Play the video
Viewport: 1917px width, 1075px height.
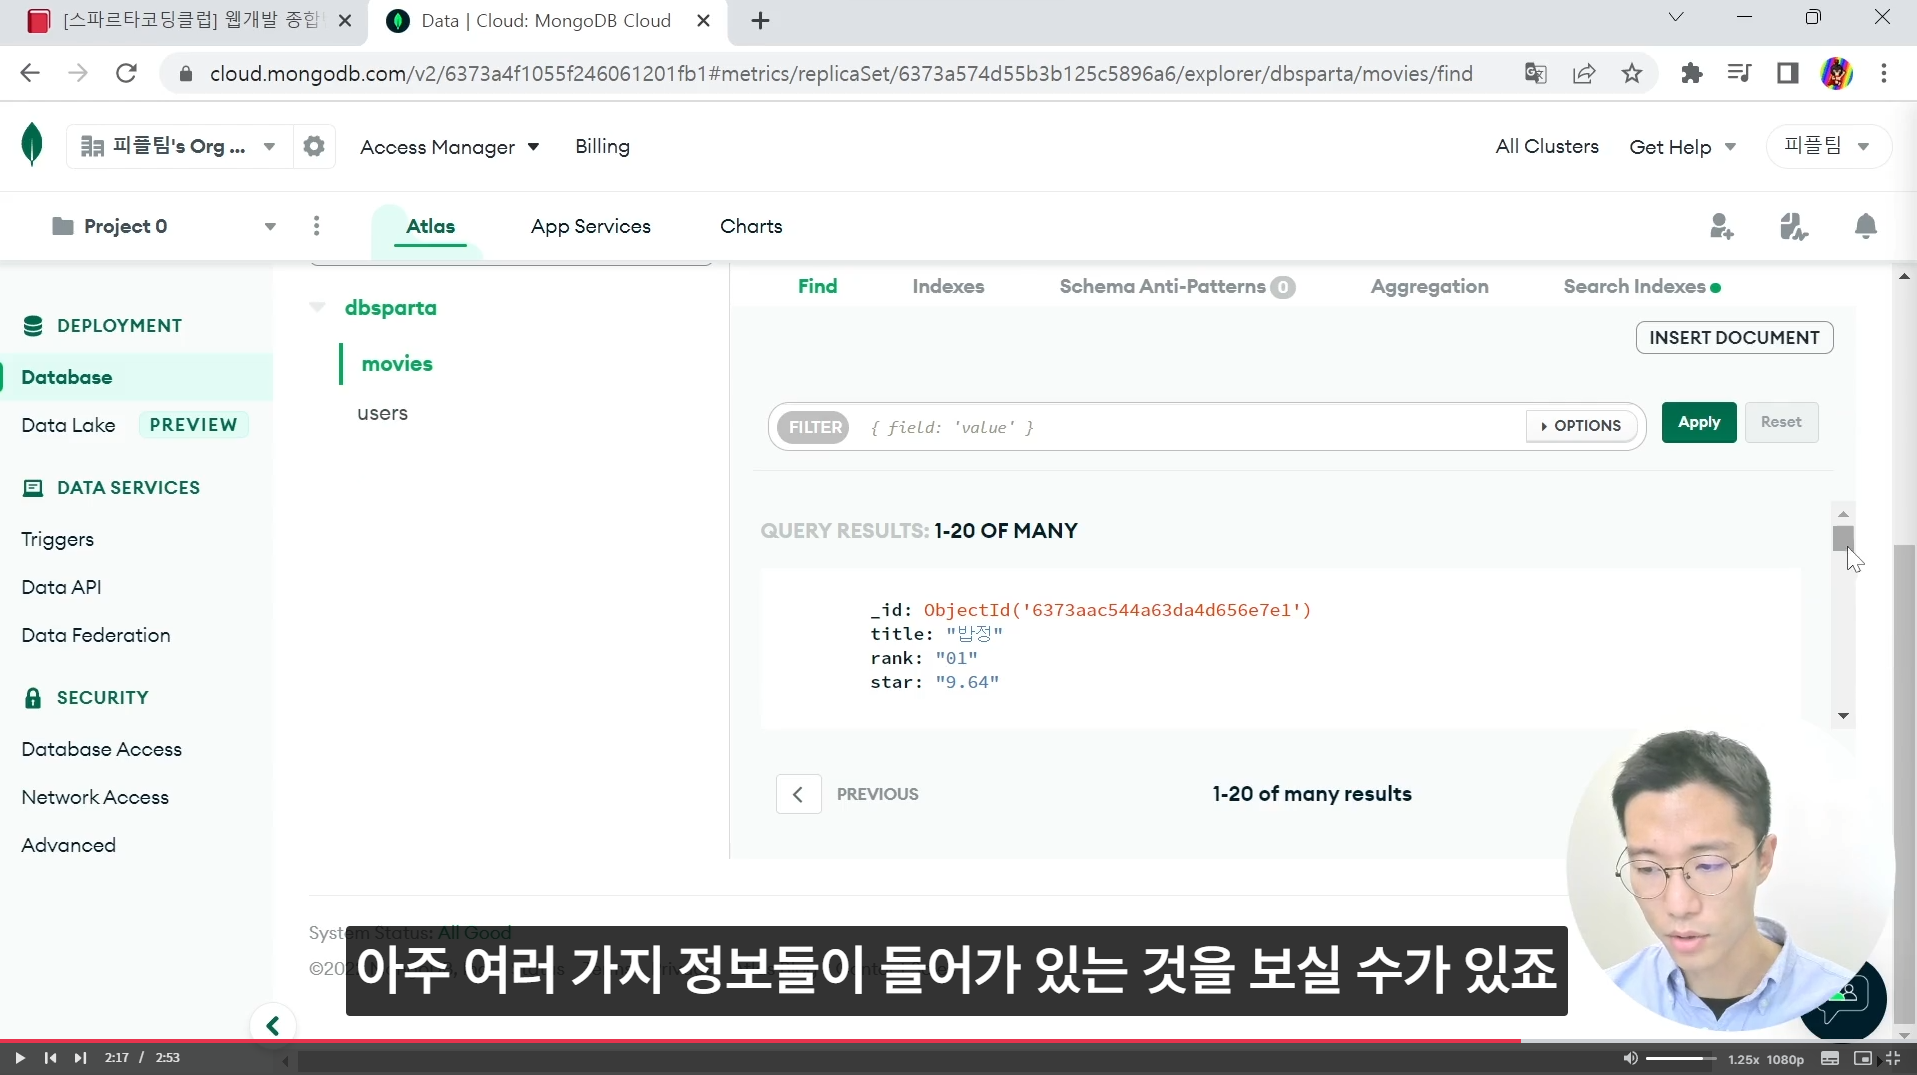point(19,1058)
